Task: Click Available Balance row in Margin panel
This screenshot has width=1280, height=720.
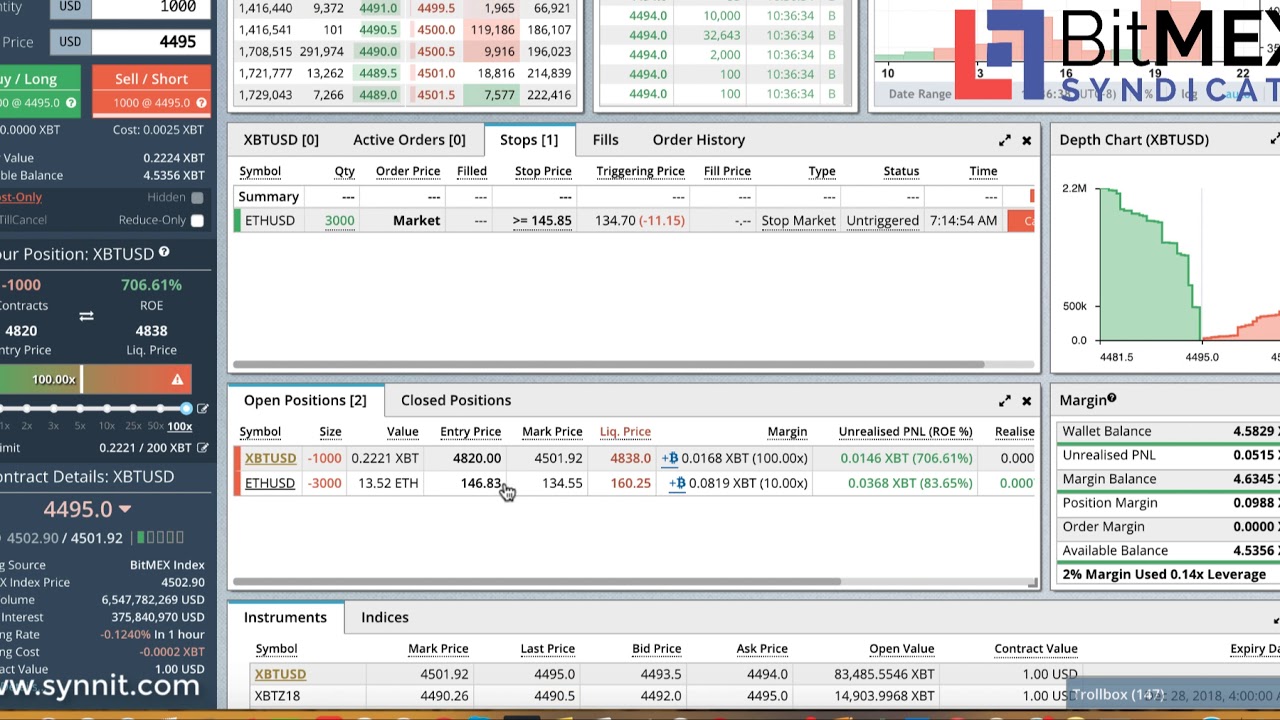Action: [1168, 550]
